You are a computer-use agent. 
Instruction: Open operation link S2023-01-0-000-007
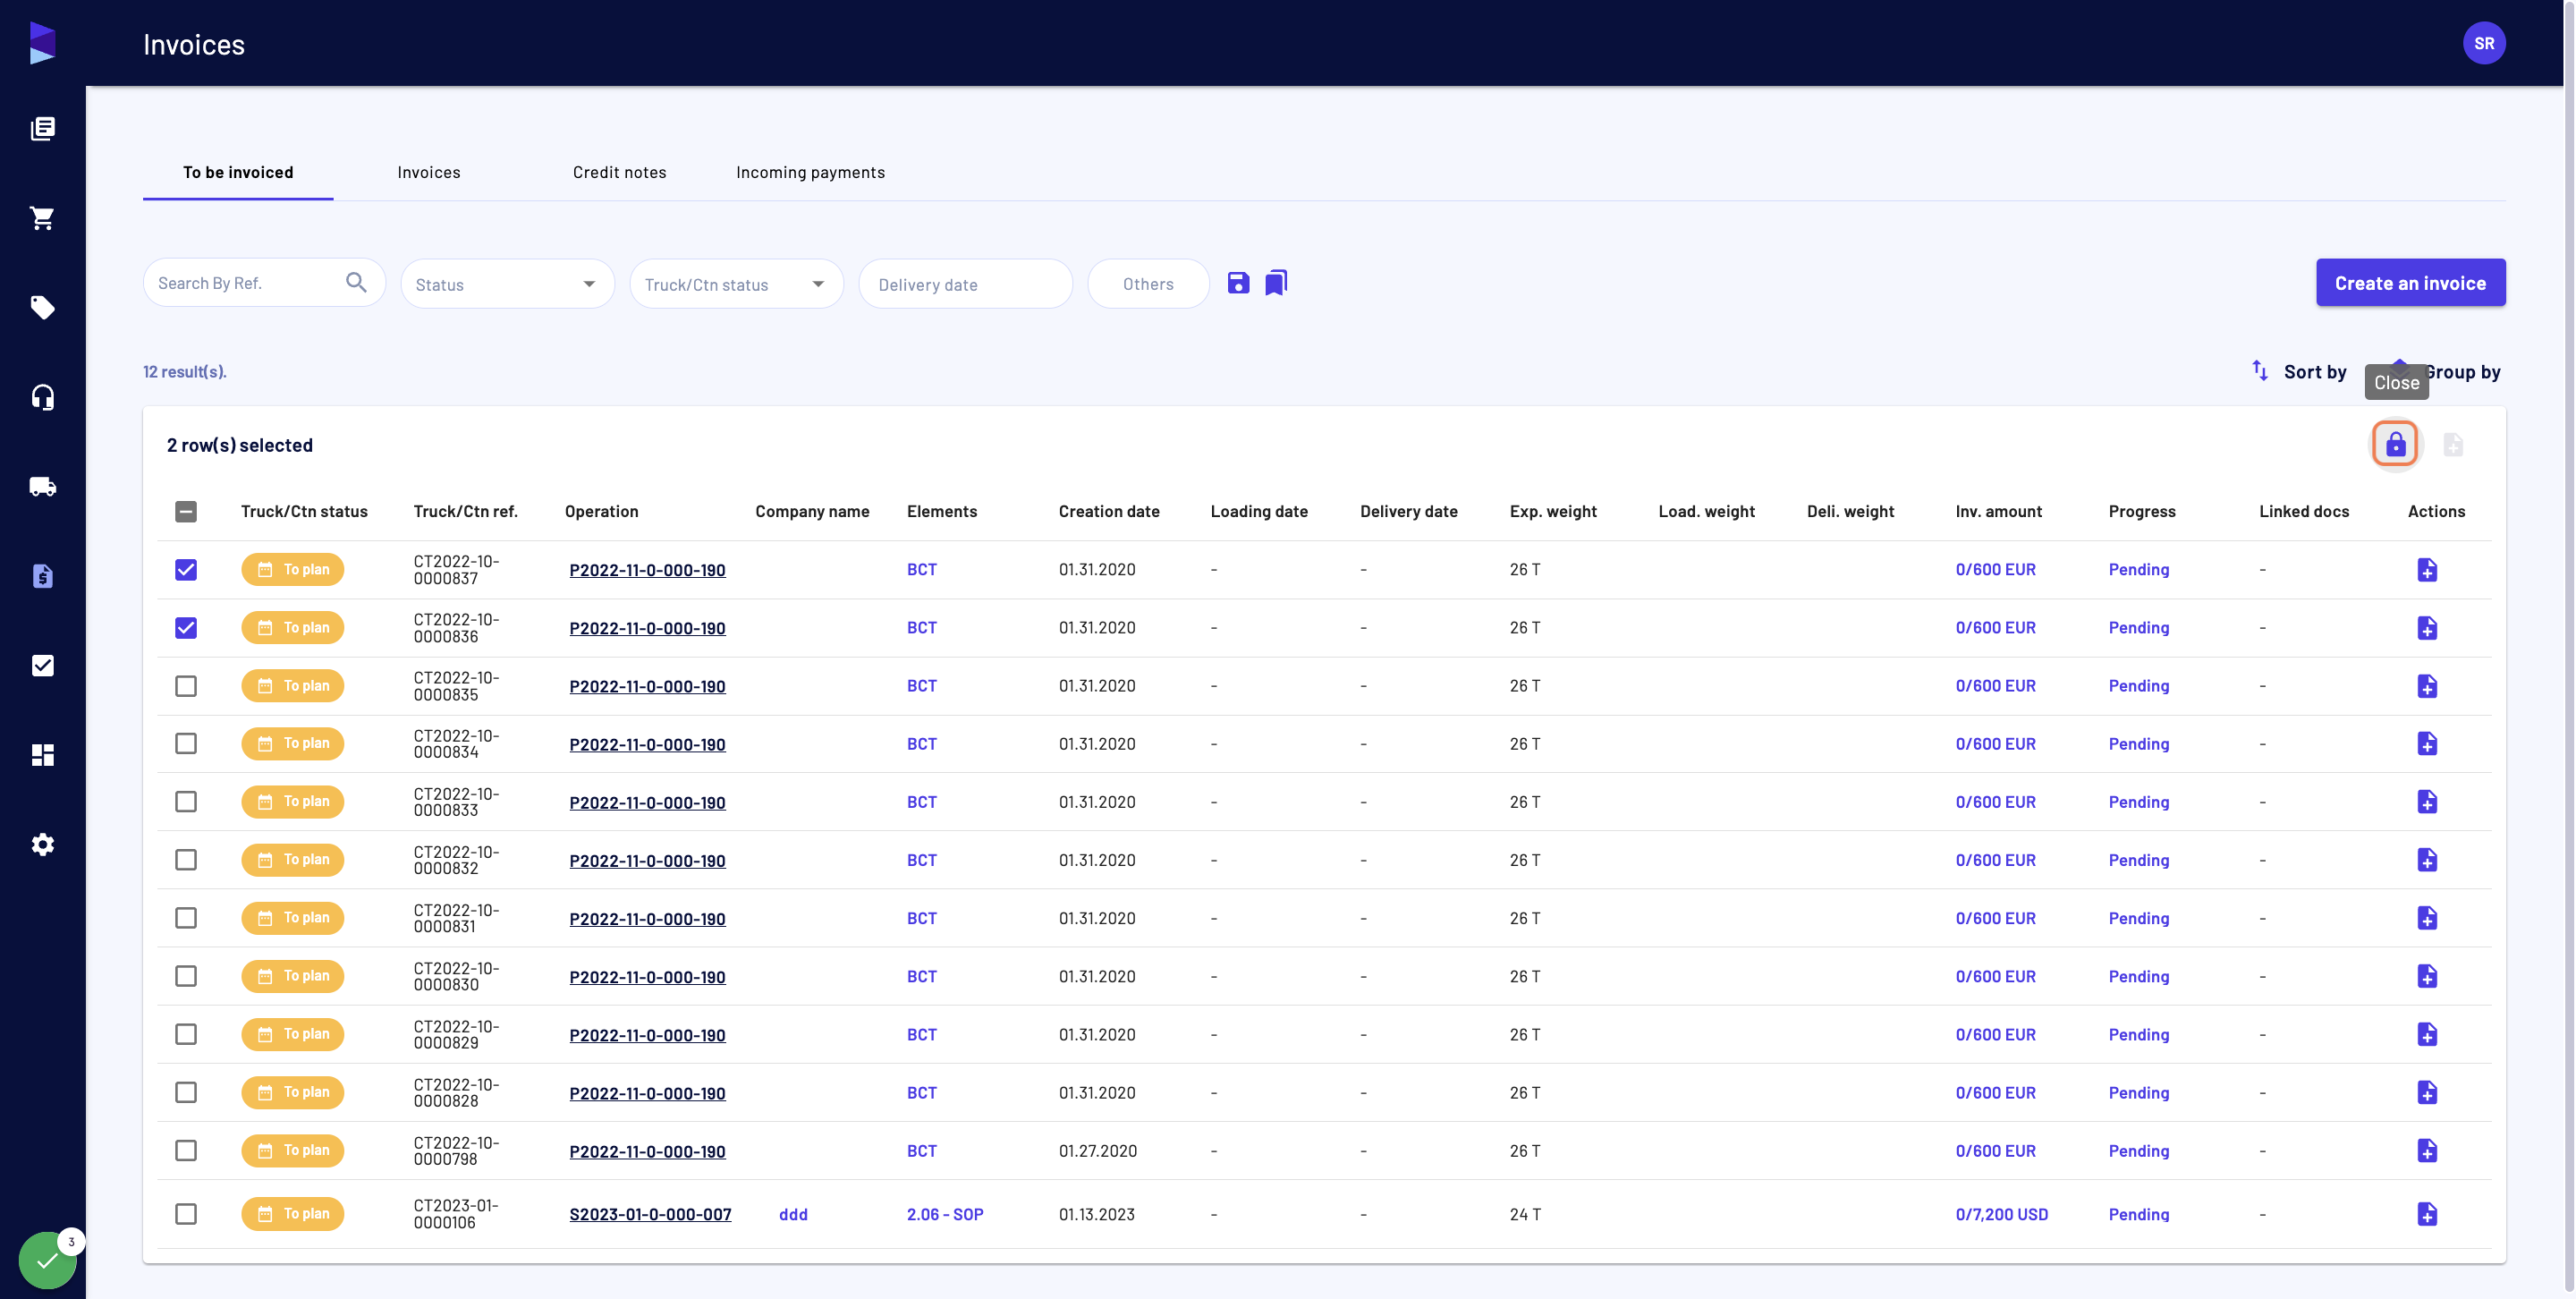pos(650,1214)
